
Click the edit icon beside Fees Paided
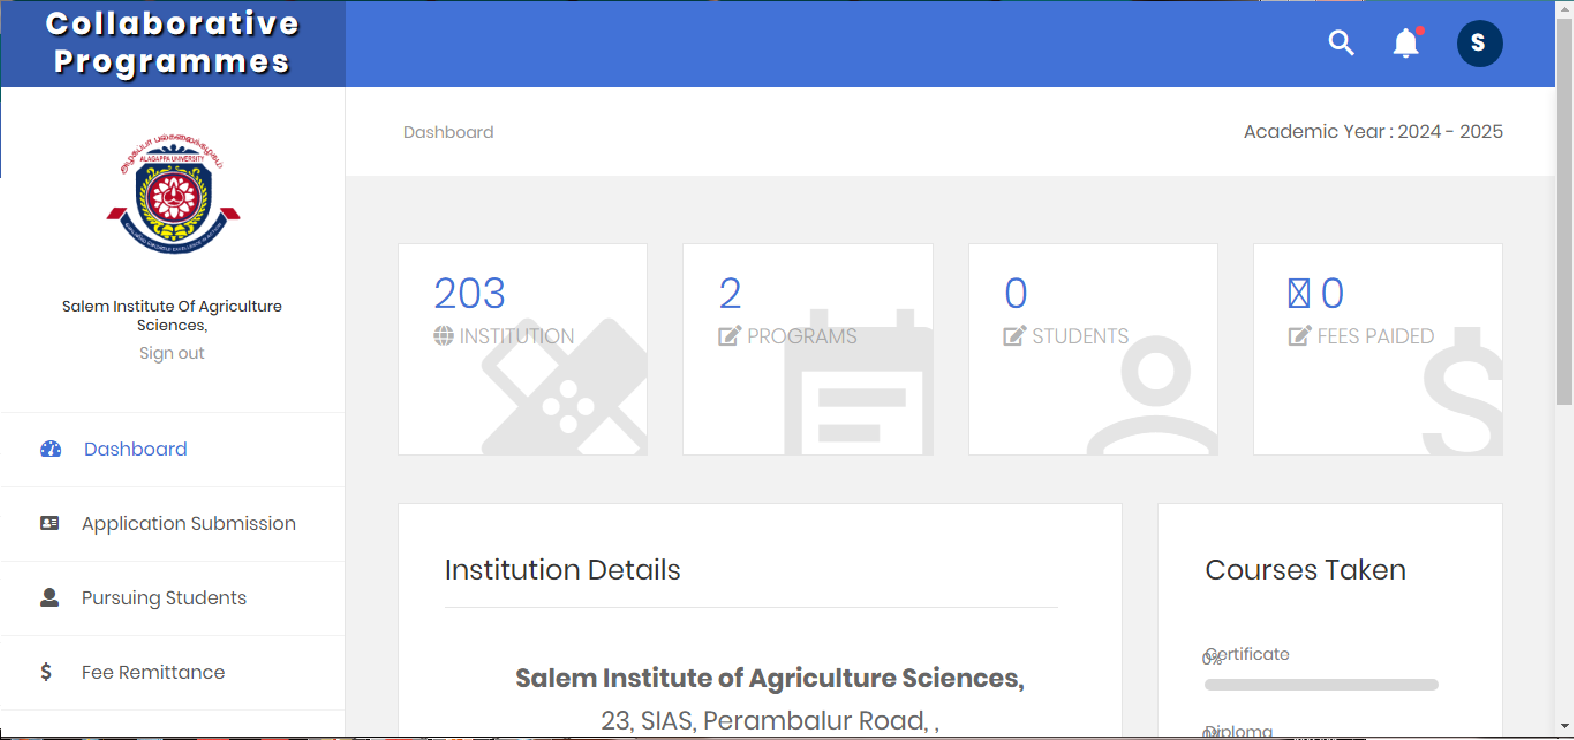point(1299,336)
